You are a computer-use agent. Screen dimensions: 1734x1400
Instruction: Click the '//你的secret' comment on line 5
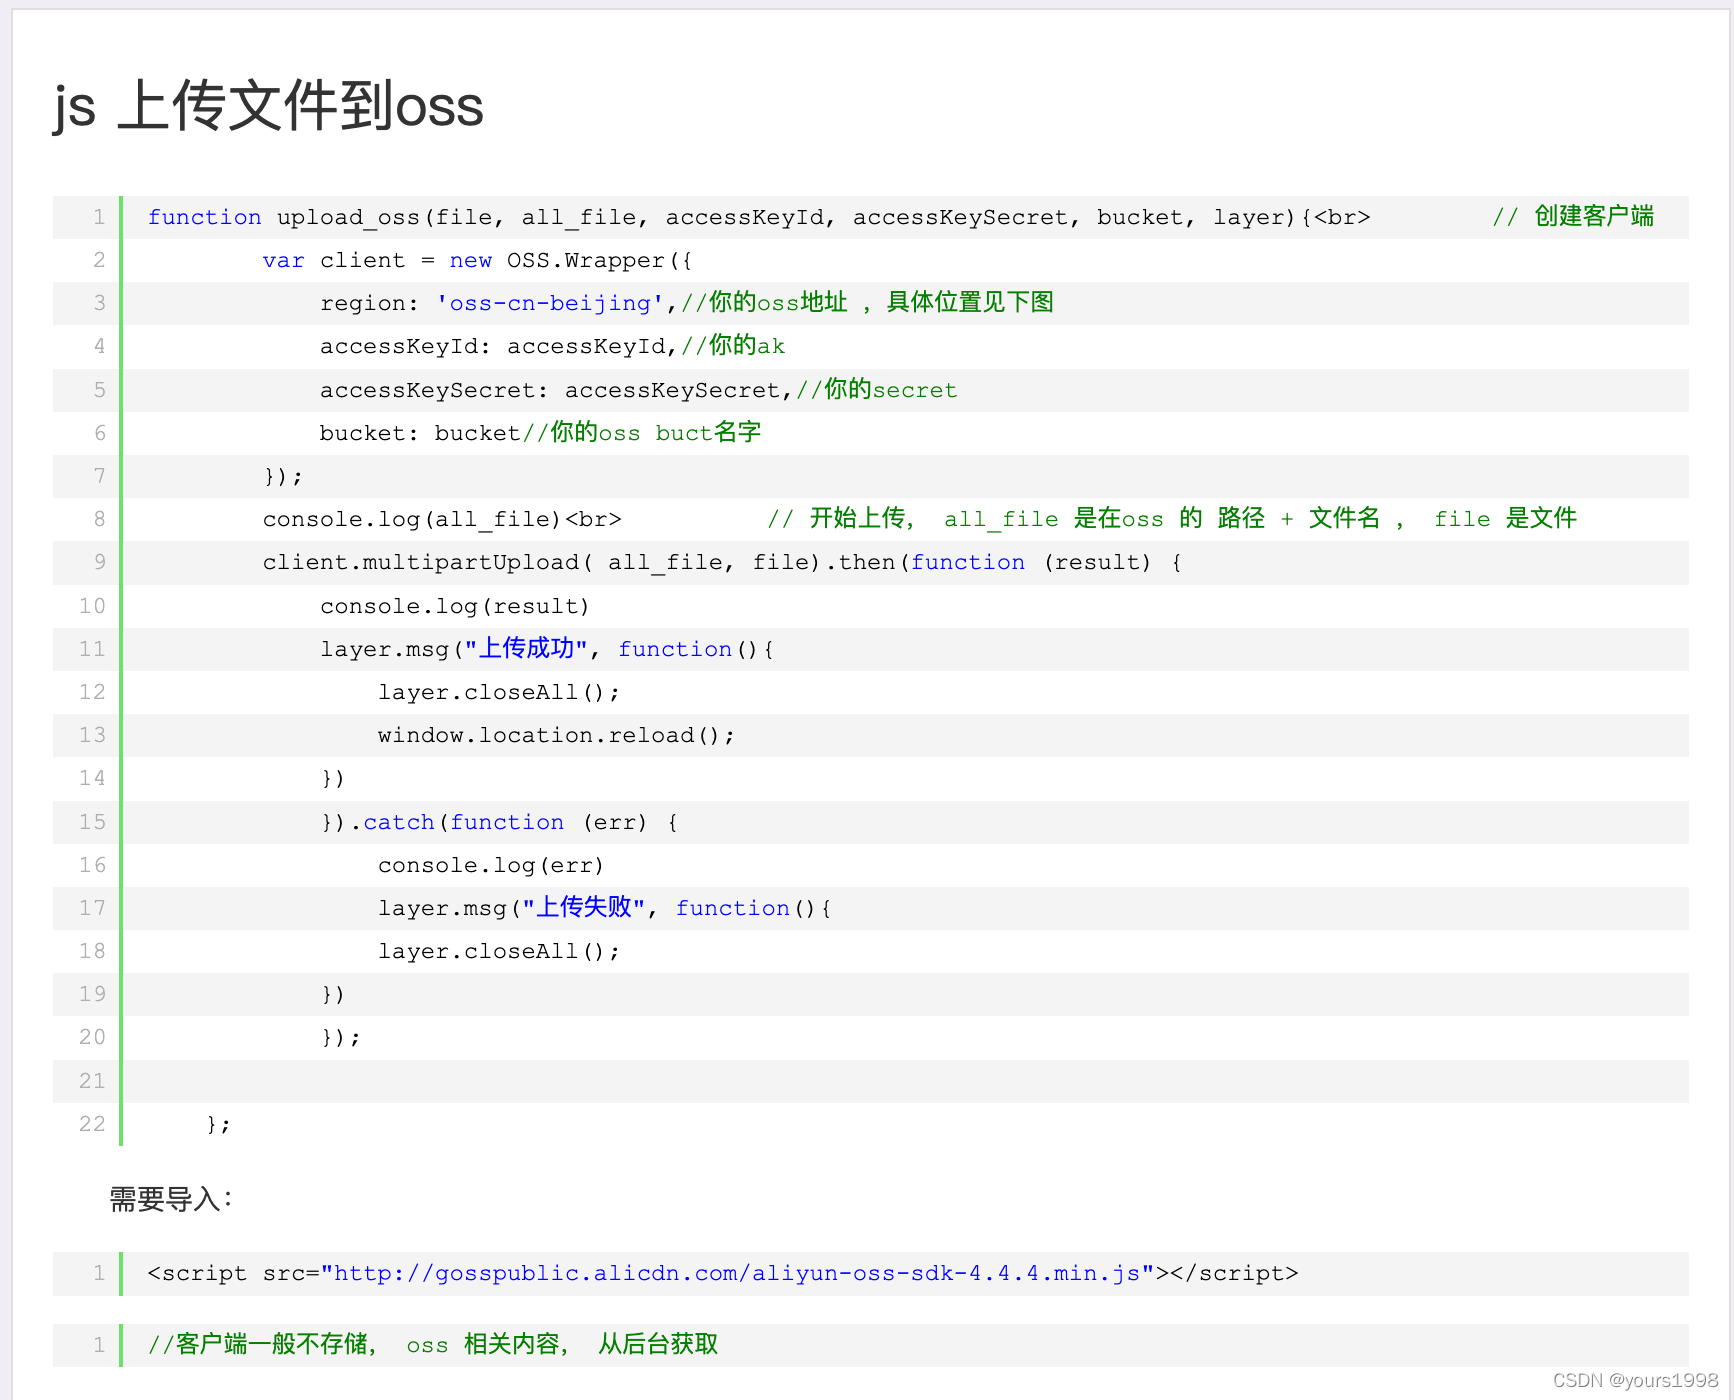[x=876, y=390]
